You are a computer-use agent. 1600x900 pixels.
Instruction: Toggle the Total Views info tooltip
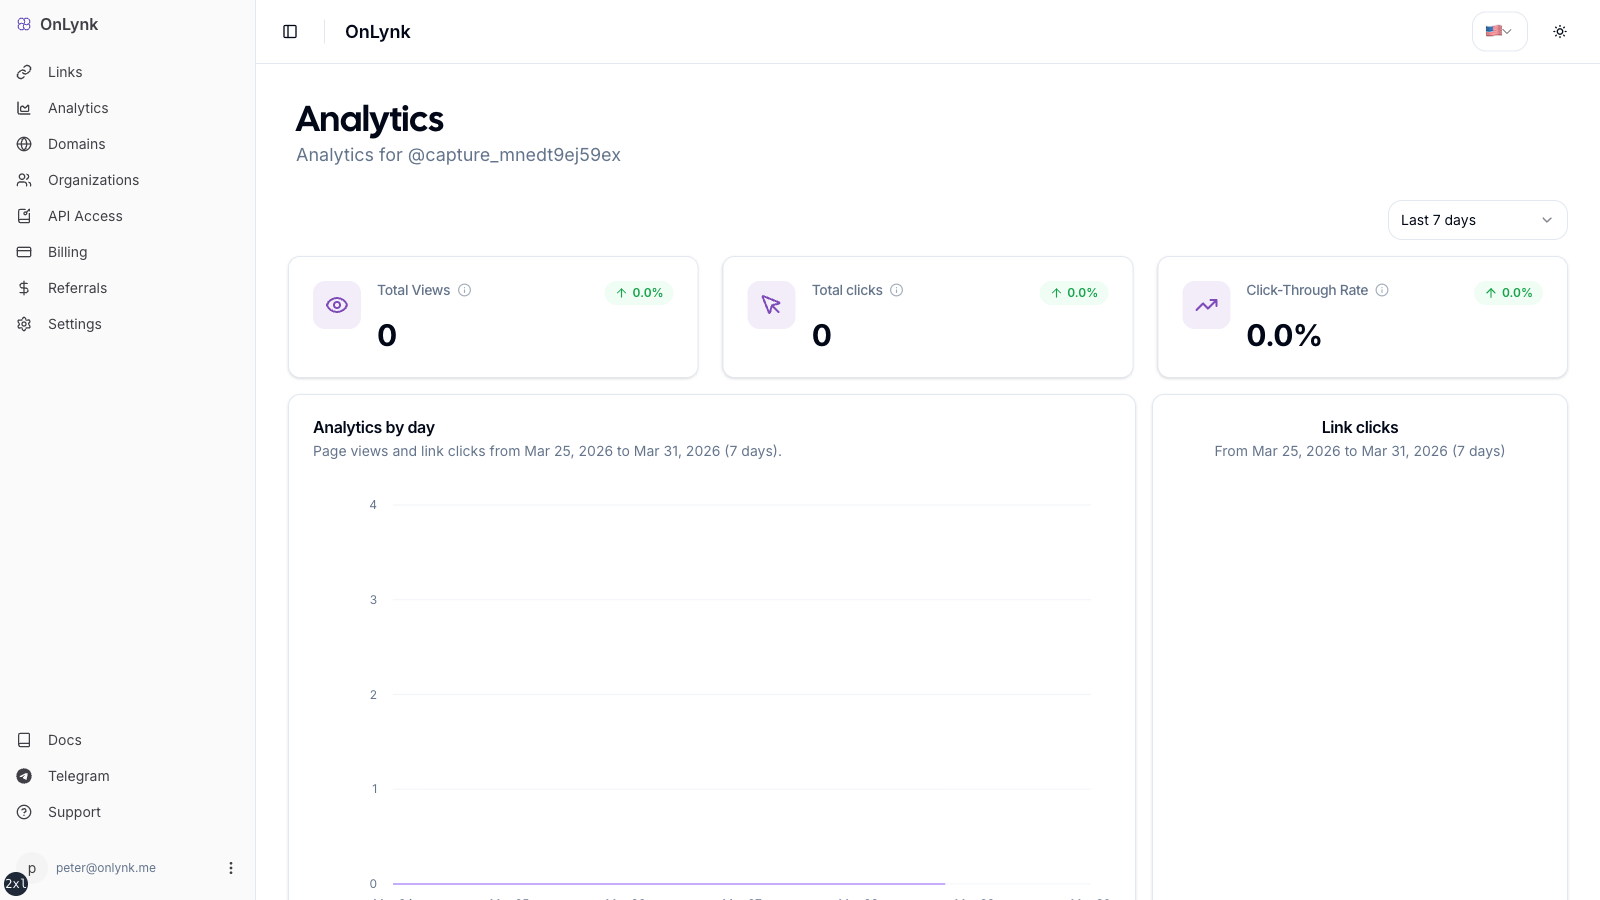click(x=464, y=289)
